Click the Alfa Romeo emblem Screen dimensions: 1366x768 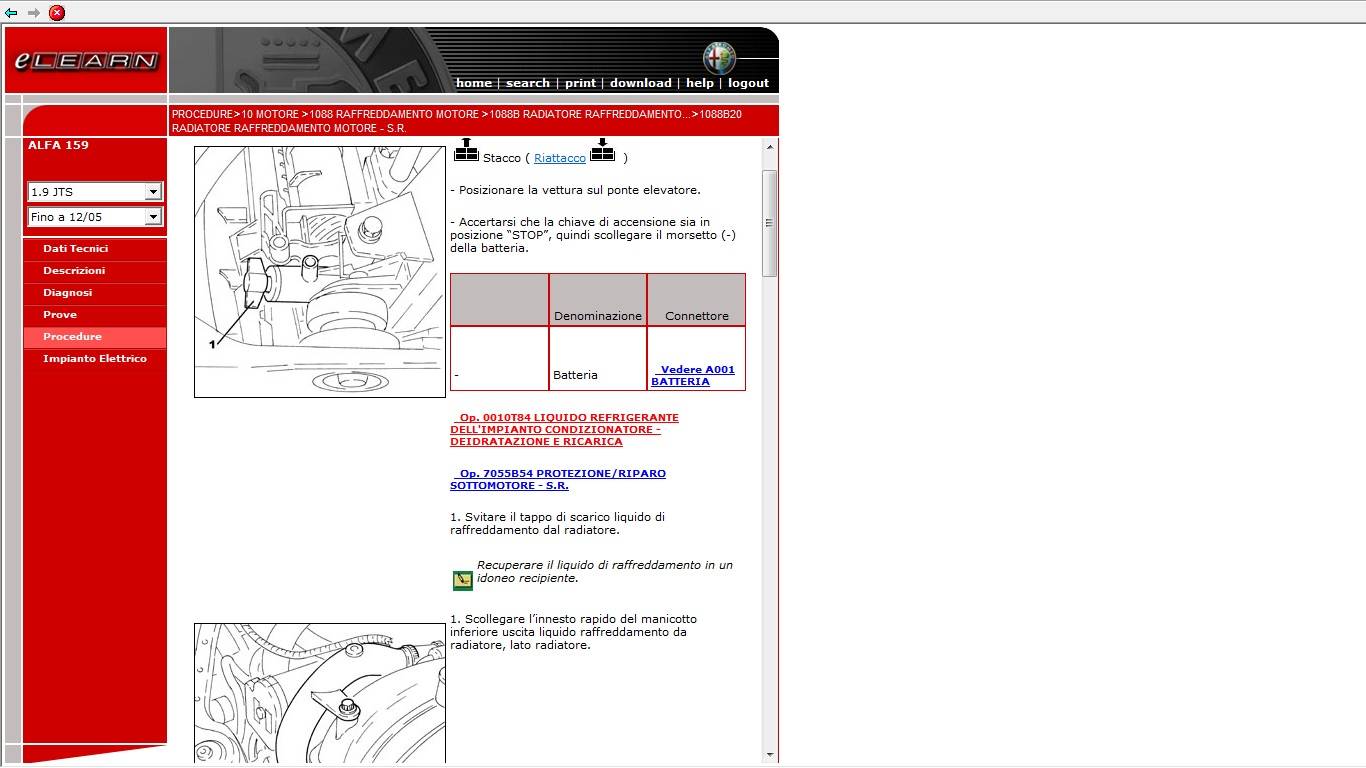coord(718,58)
